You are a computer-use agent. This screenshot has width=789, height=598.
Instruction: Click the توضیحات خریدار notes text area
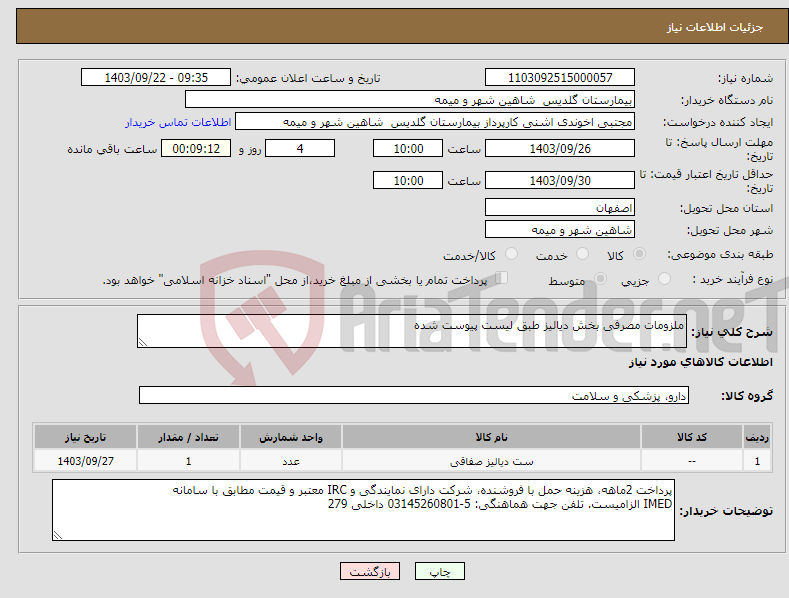point(363,510)
